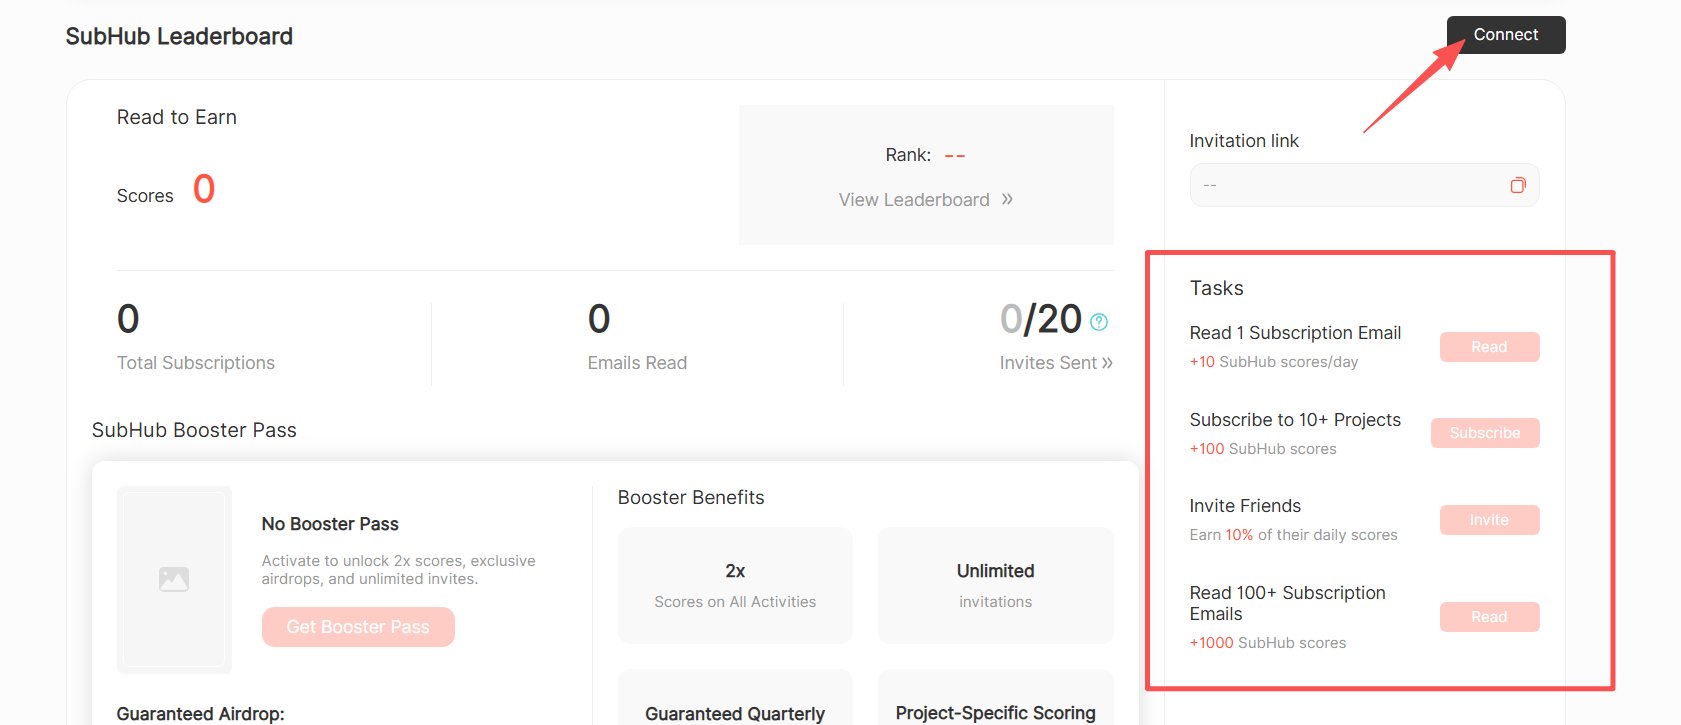Click the 0/20 invites counter
The image size is (1681, 725).
tap(1041, 320)
